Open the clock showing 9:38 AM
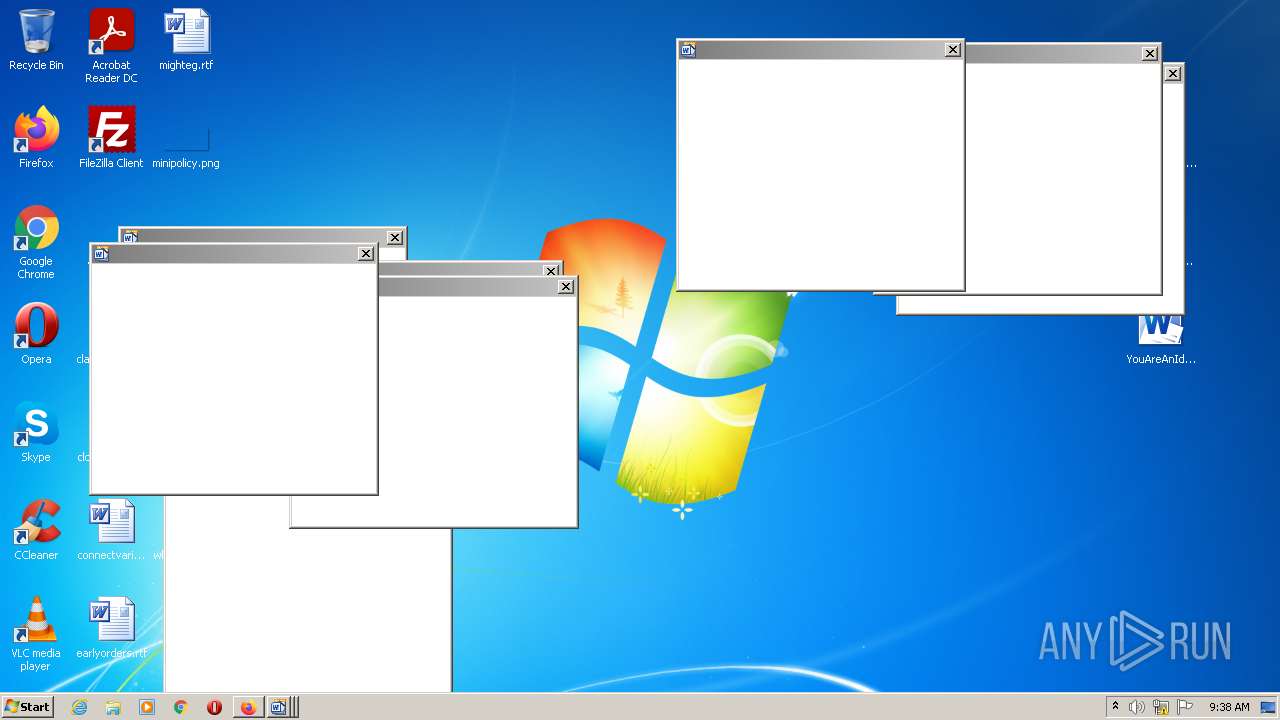This screenshot has height=720, width=1280. click(x=1229, y=707)
